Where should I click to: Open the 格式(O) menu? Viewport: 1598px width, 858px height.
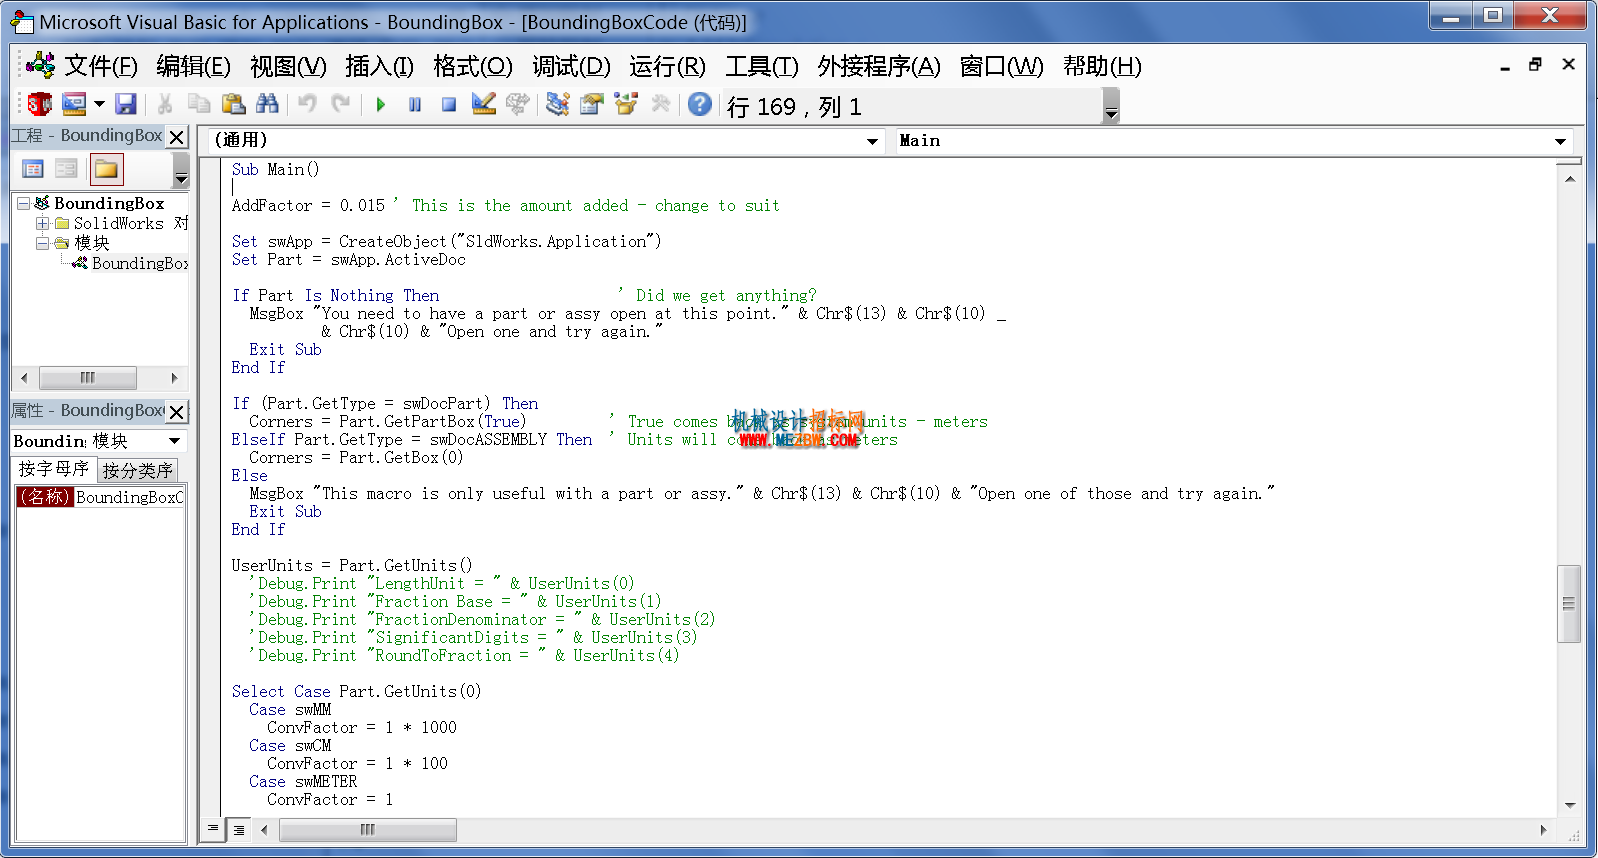click(x=473, y=66)
